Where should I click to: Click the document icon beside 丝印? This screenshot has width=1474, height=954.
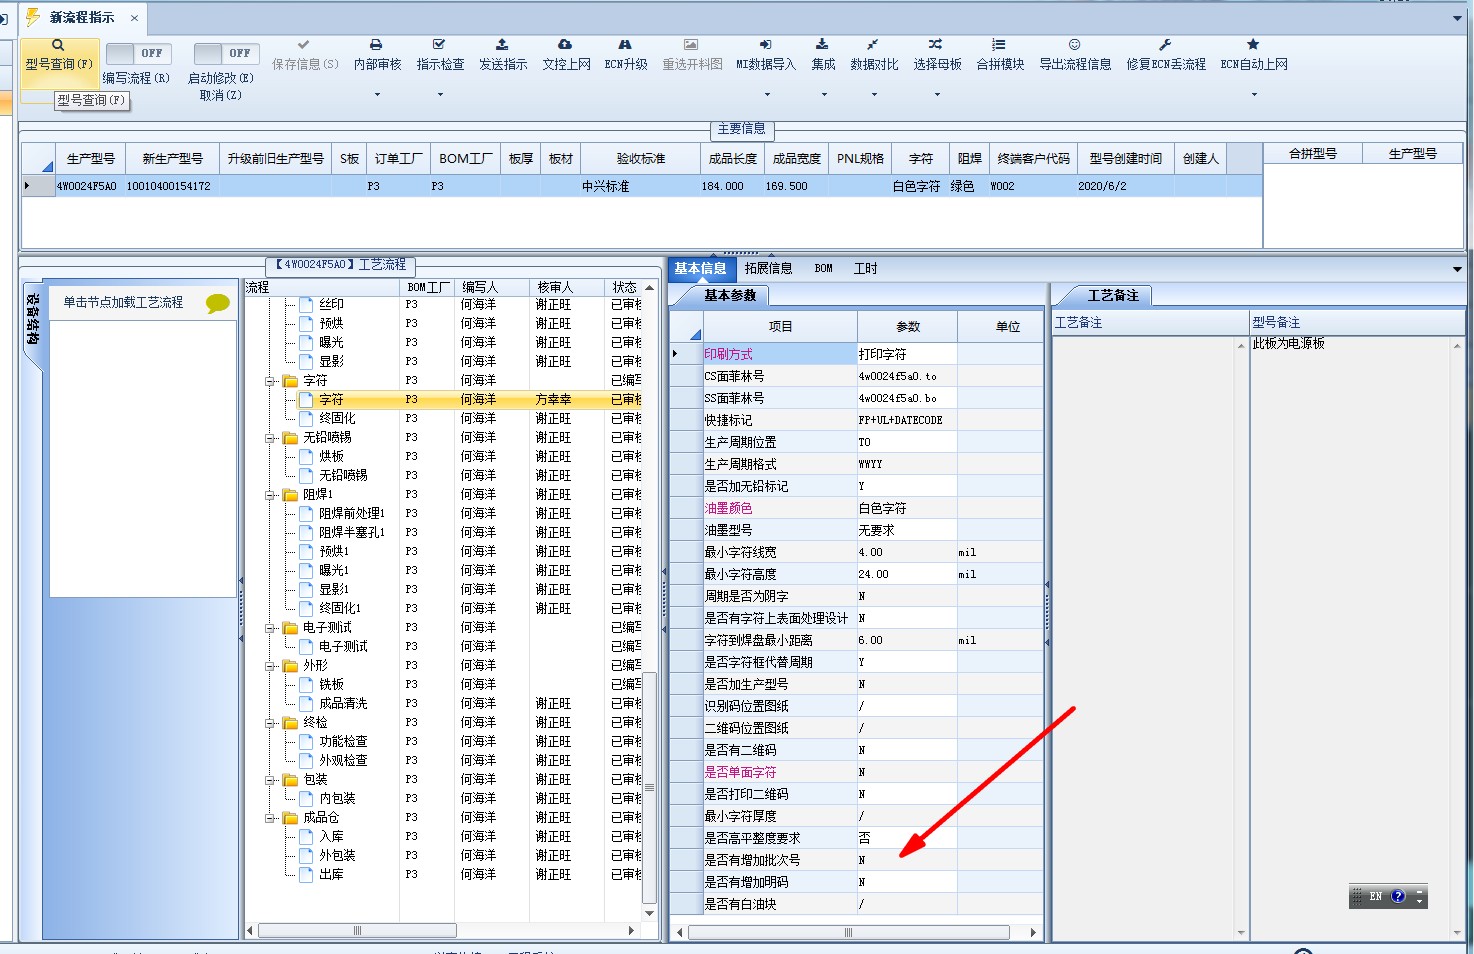pyautogui.click(x=307, y=304)
